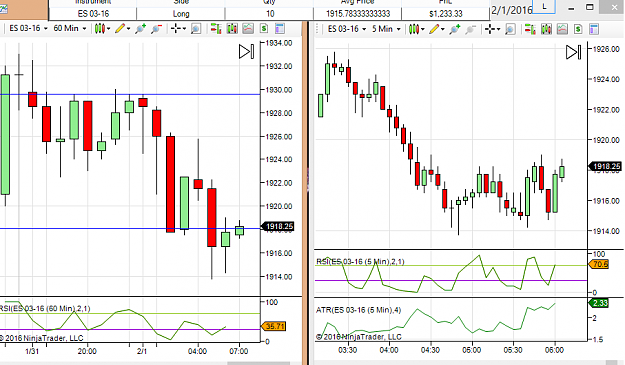Viewport: 625px width, 365px height.
Task: Select the upper blue horizontal line near 1930
Action: [x=130, y=94]
